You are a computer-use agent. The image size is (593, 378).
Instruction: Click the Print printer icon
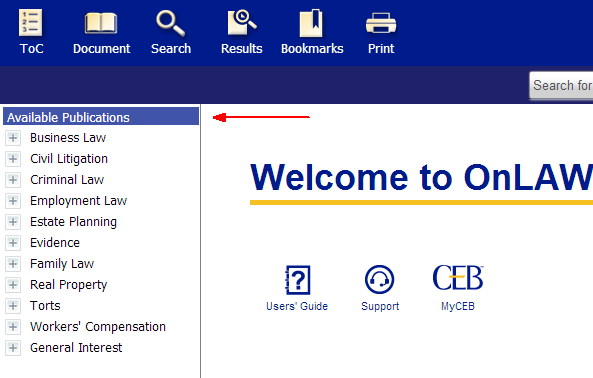(381, 23)
